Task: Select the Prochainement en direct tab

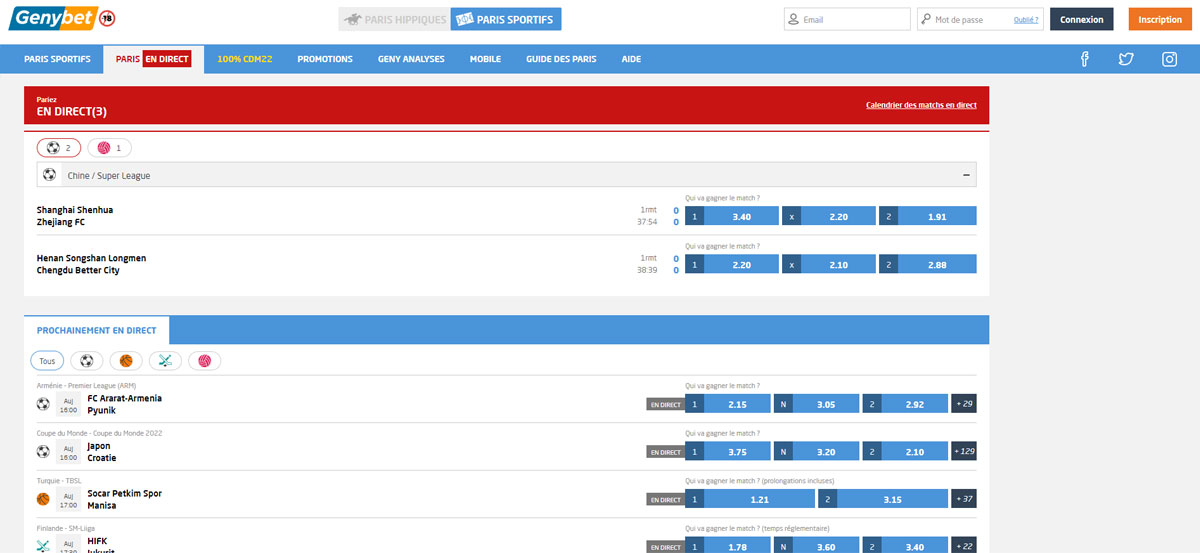Action: pyautogui.click(x=97, y=330)
